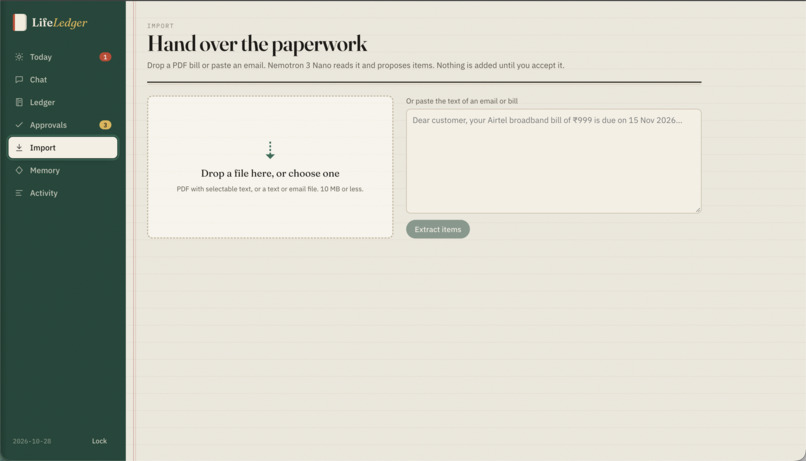Choose a file via the drop zone heading
806x461 pixels.
(x=270, y=173)
